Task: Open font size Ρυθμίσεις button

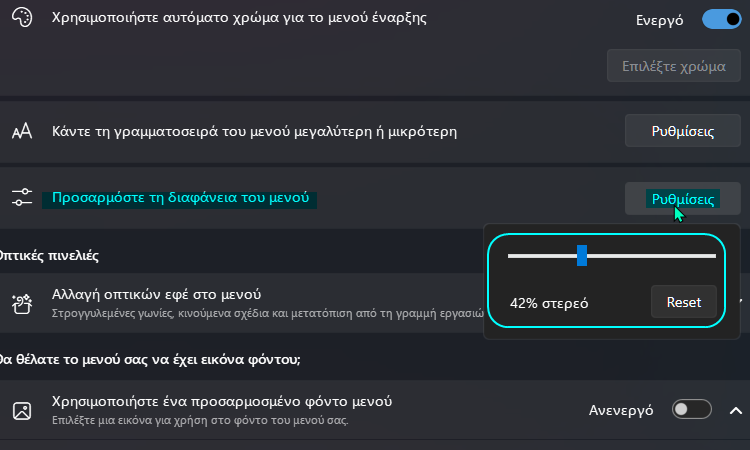Action: (683, 131)
